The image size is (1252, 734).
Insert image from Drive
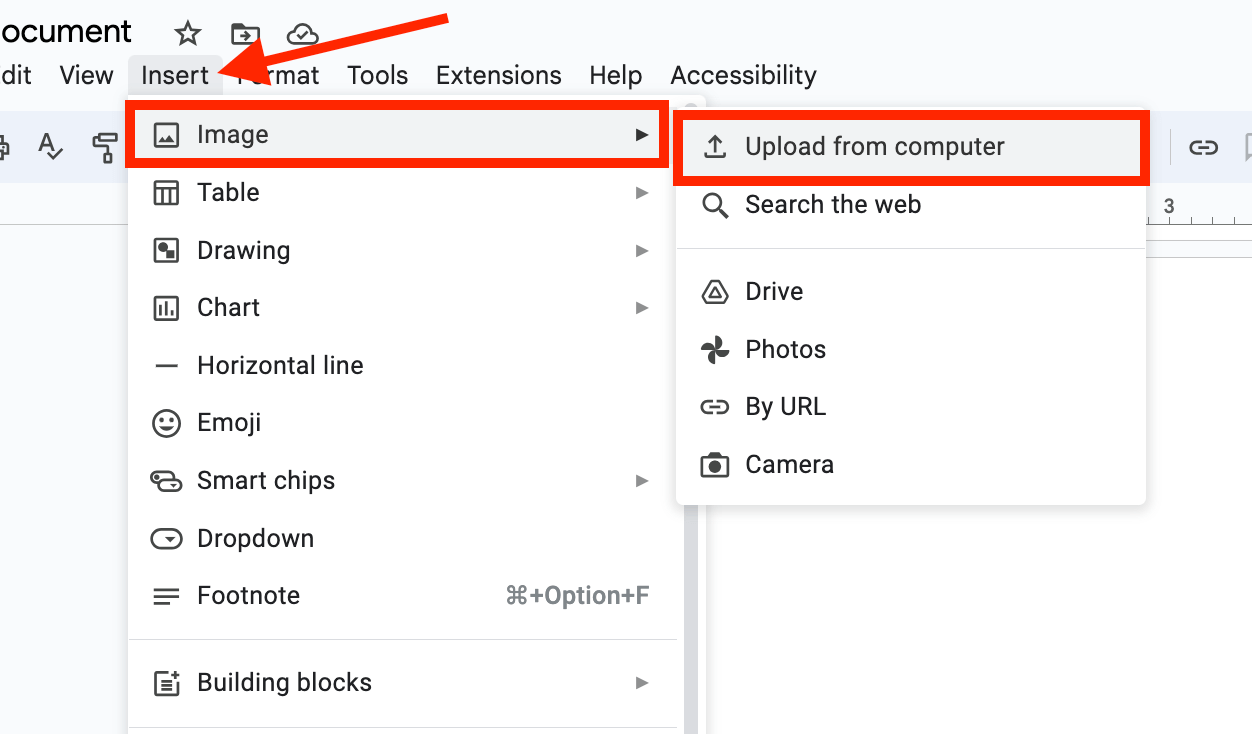pyautogui.click(x=911, y=292)
